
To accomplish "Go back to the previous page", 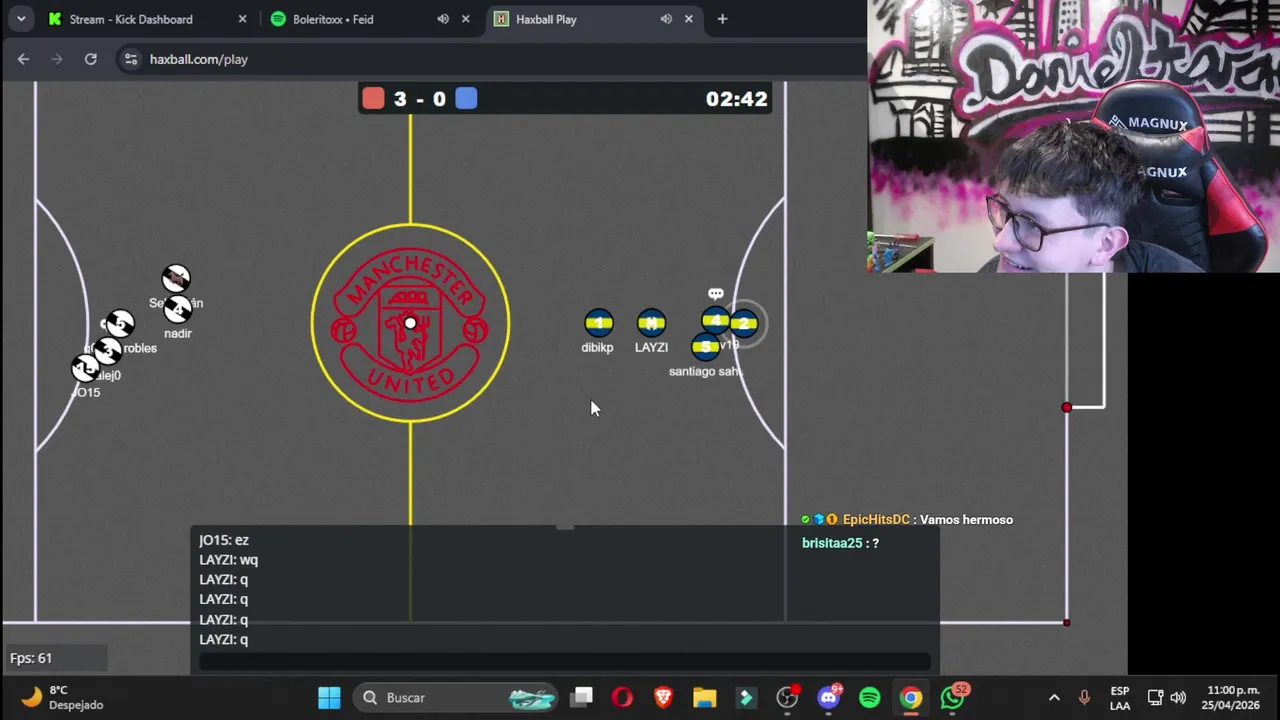I will tap(23, 59).
